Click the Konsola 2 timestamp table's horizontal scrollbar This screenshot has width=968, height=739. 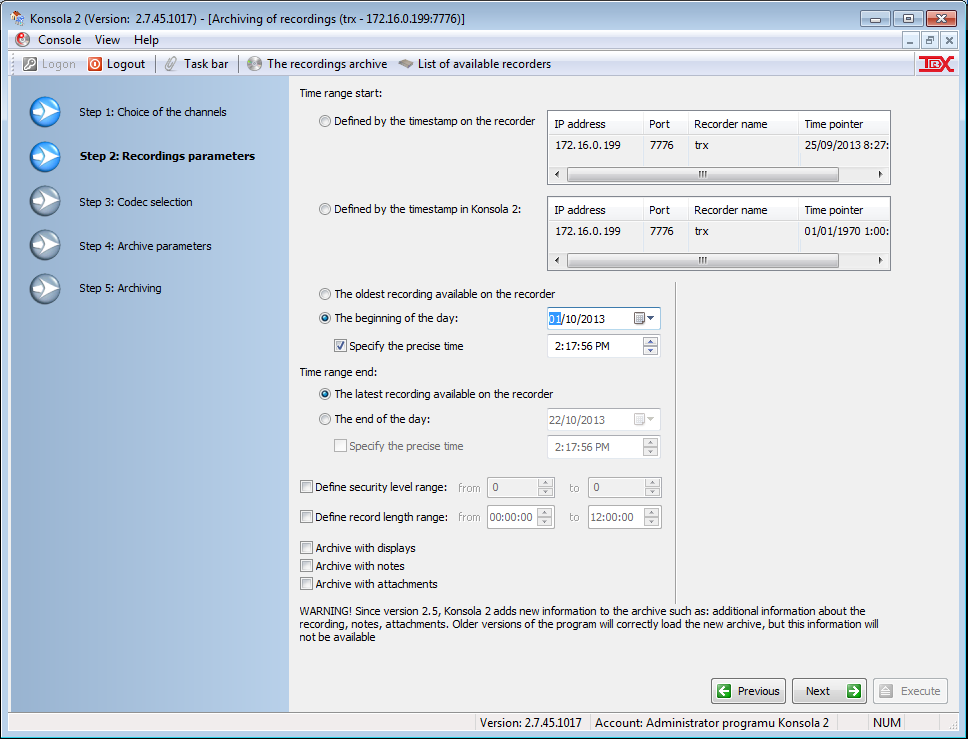tap(703, 261)
